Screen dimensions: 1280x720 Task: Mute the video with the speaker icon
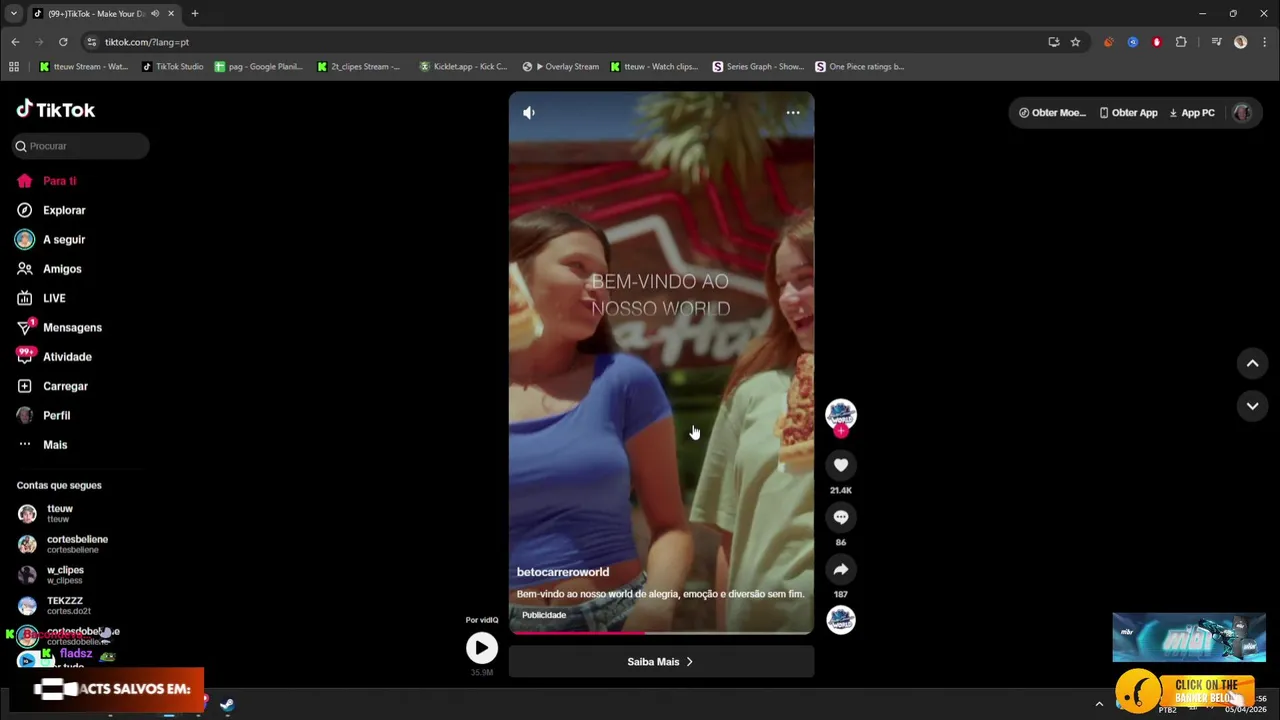click(x=529, y=113)
